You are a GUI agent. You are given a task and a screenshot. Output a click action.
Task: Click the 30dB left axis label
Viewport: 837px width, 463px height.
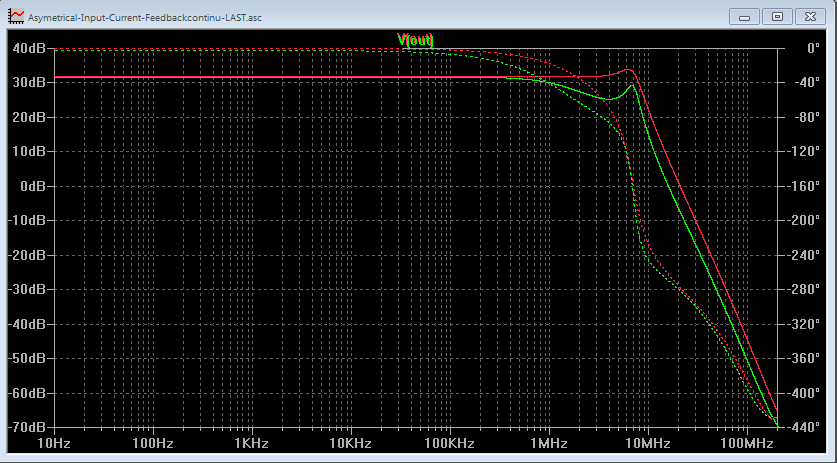click(29, 82)
